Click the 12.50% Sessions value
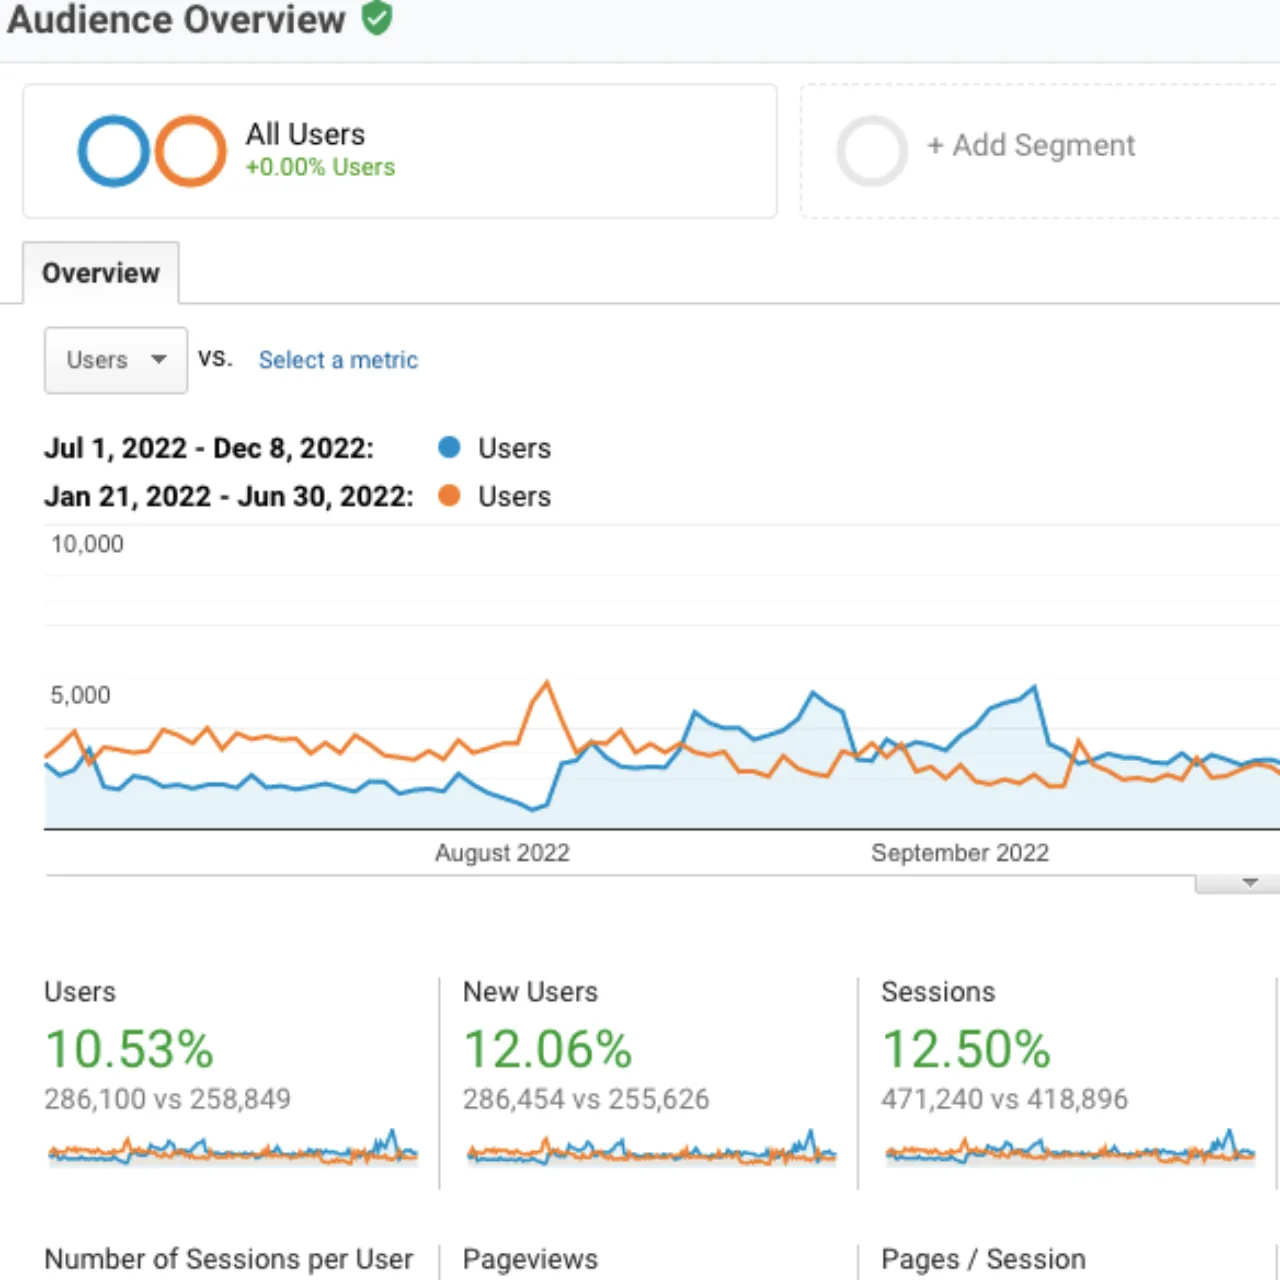Viewport: 1280px width, 1280px height. point(966,1049)
